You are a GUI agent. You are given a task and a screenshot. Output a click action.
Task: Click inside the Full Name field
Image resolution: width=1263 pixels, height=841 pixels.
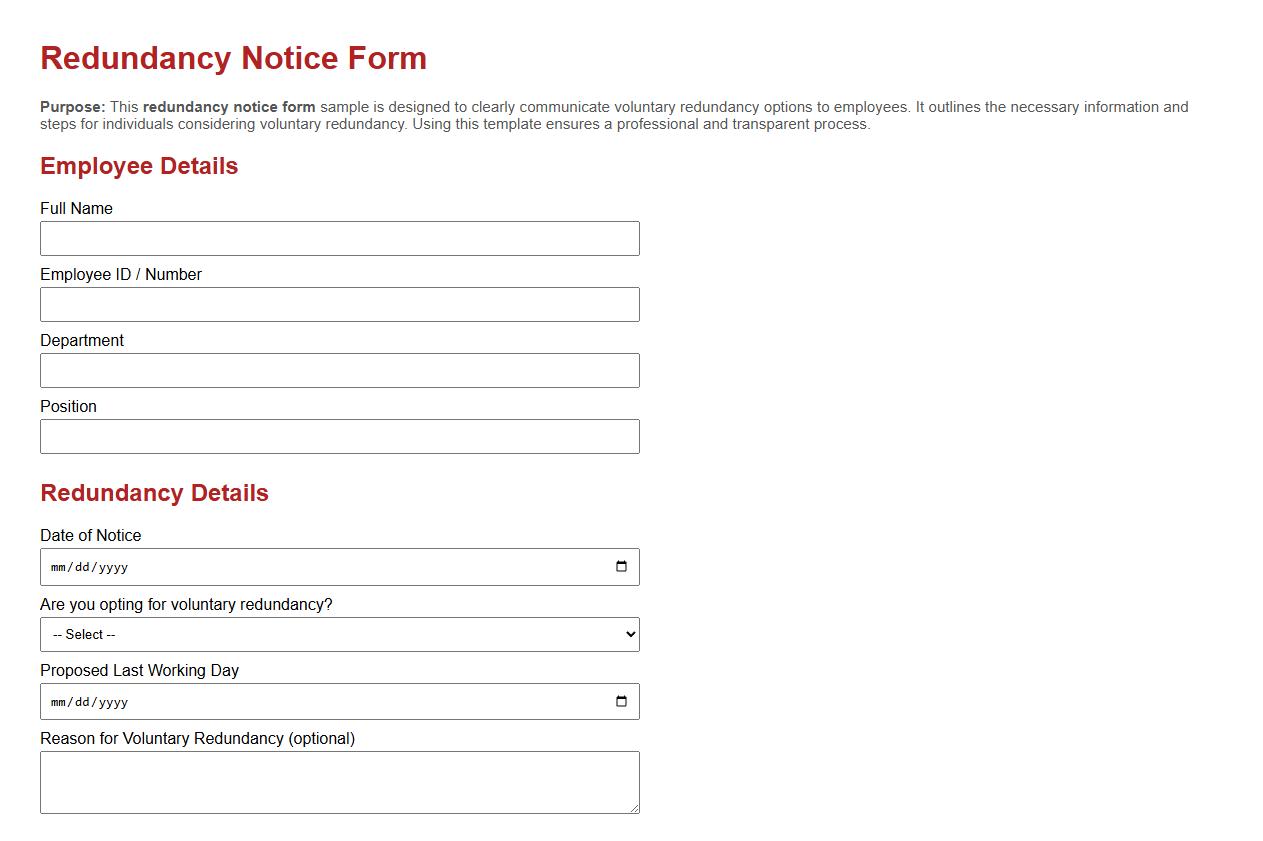click(339, 238)
